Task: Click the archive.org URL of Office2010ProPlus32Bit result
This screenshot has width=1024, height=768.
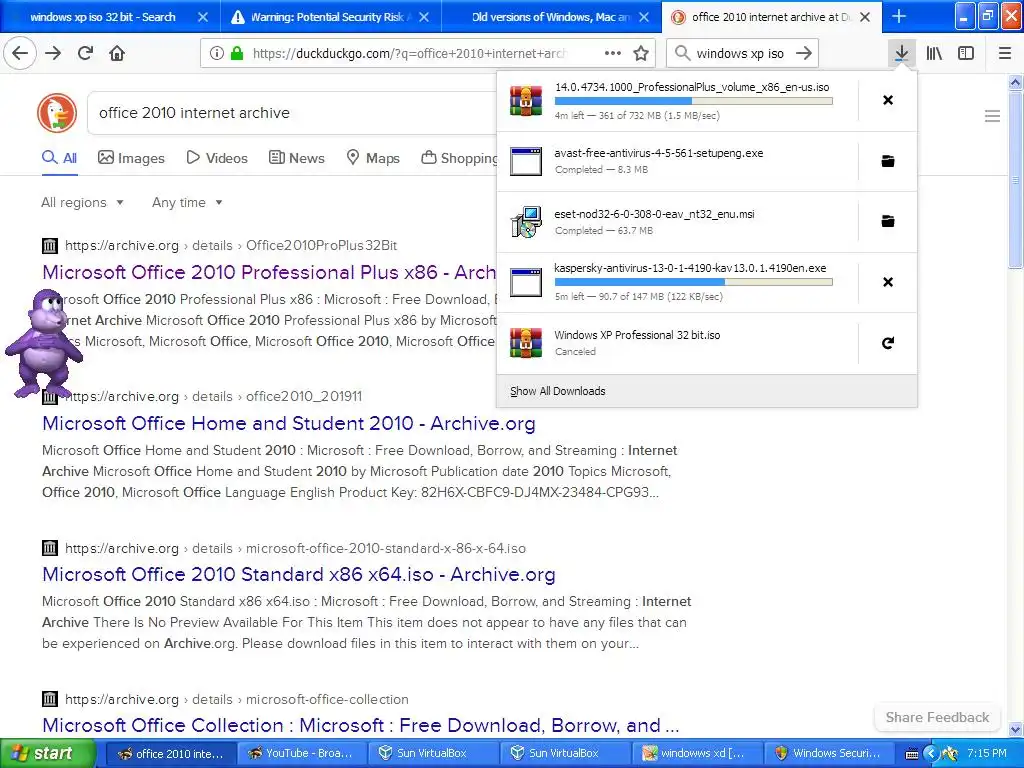Action: [x=231, y=246]
